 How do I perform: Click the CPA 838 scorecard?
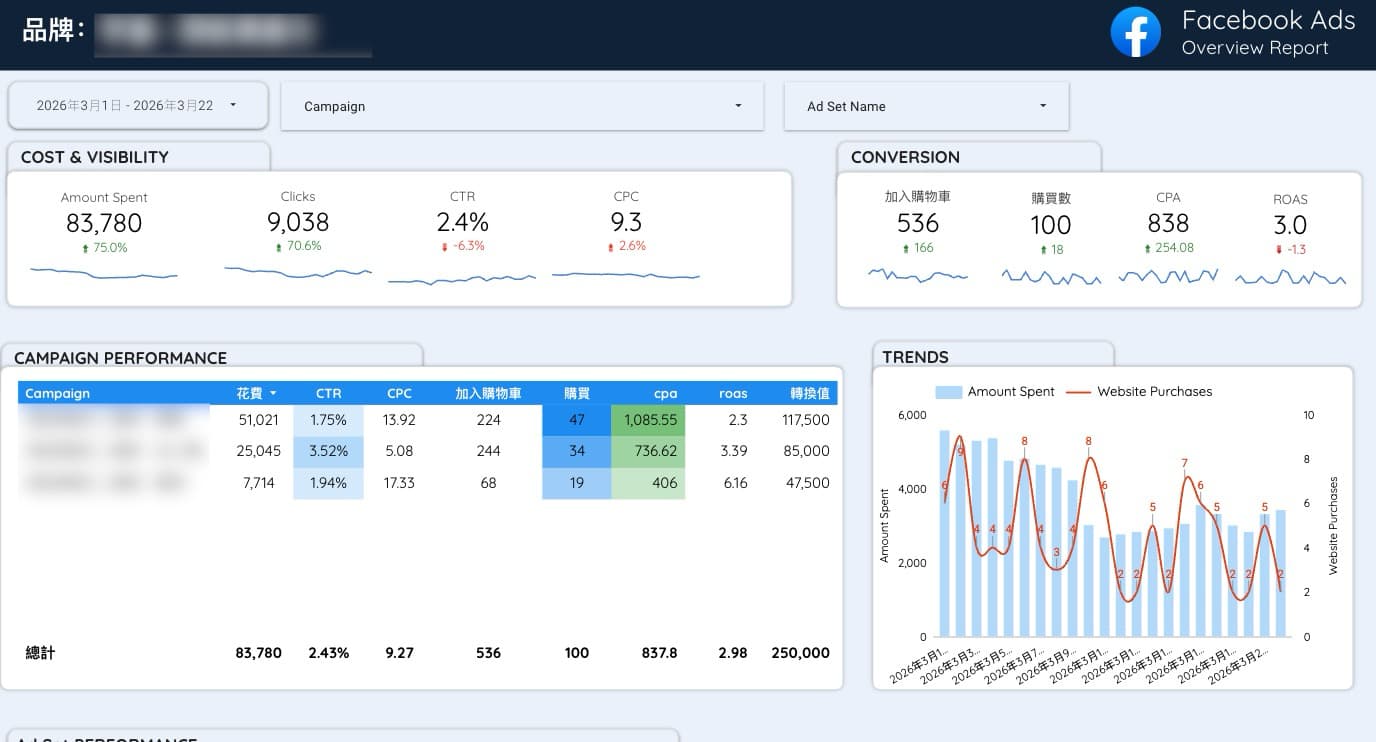point(1168,223)
